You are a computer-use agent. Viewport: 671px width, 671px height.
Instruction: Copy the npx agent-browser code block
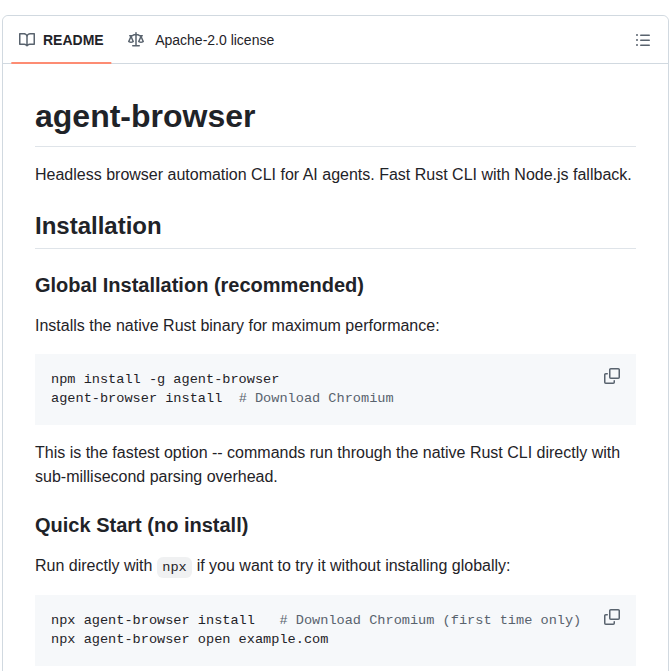click(x=612, y=617)
